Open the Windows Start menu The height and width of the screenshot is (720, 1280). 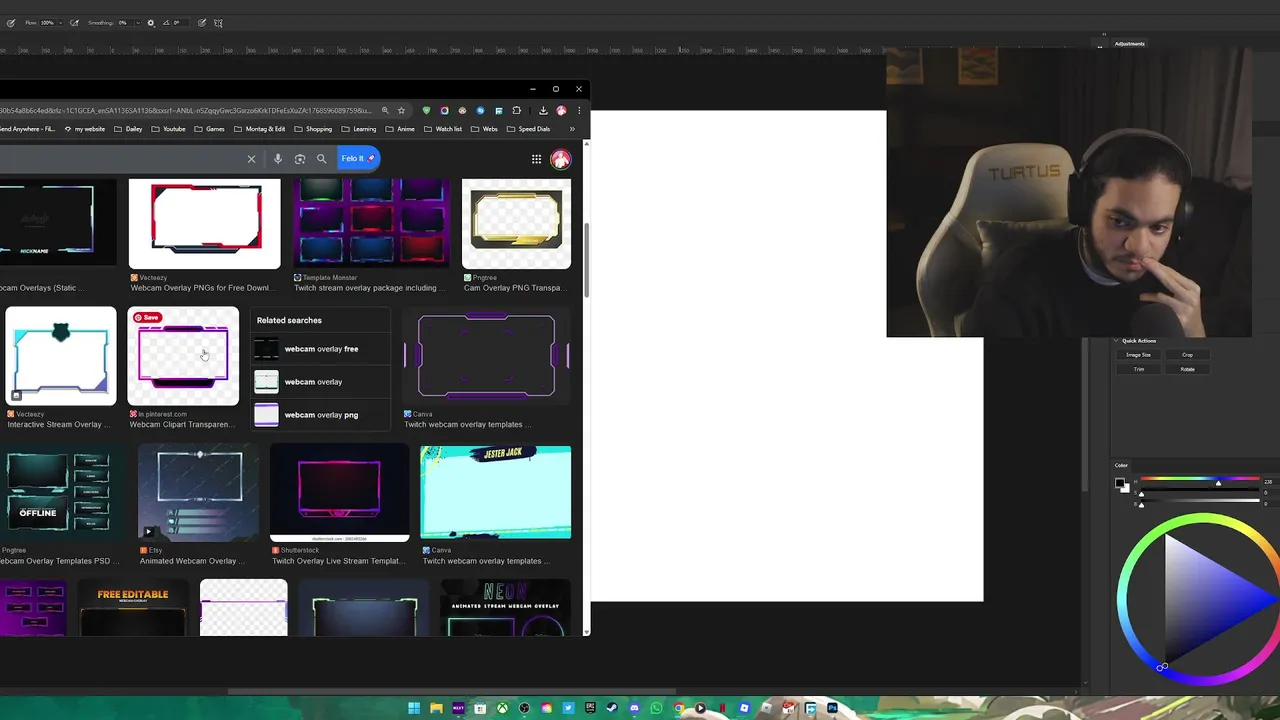click(x=414, y=708)
